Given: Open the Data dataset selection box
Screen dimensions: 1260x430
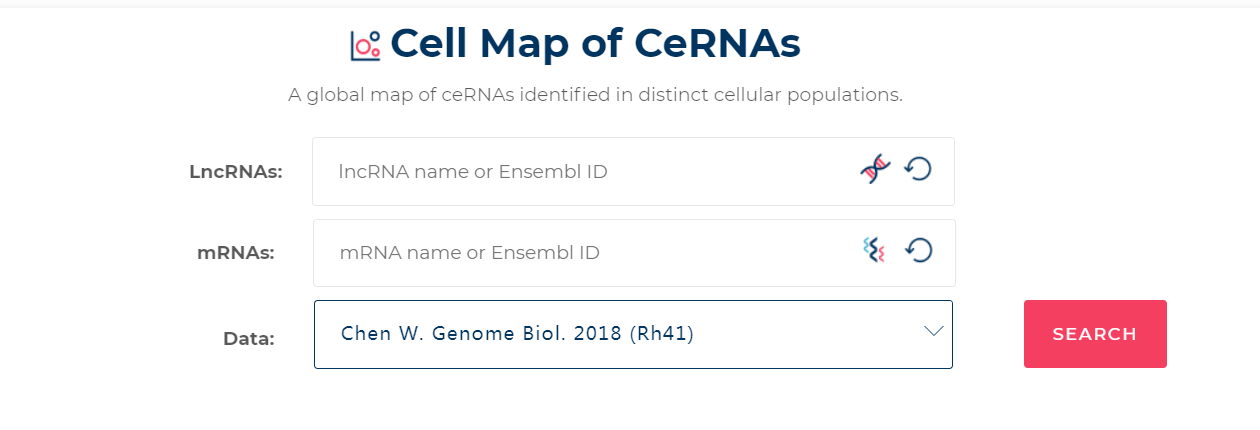Looking at the screenshot, I should tap(633, 334).
